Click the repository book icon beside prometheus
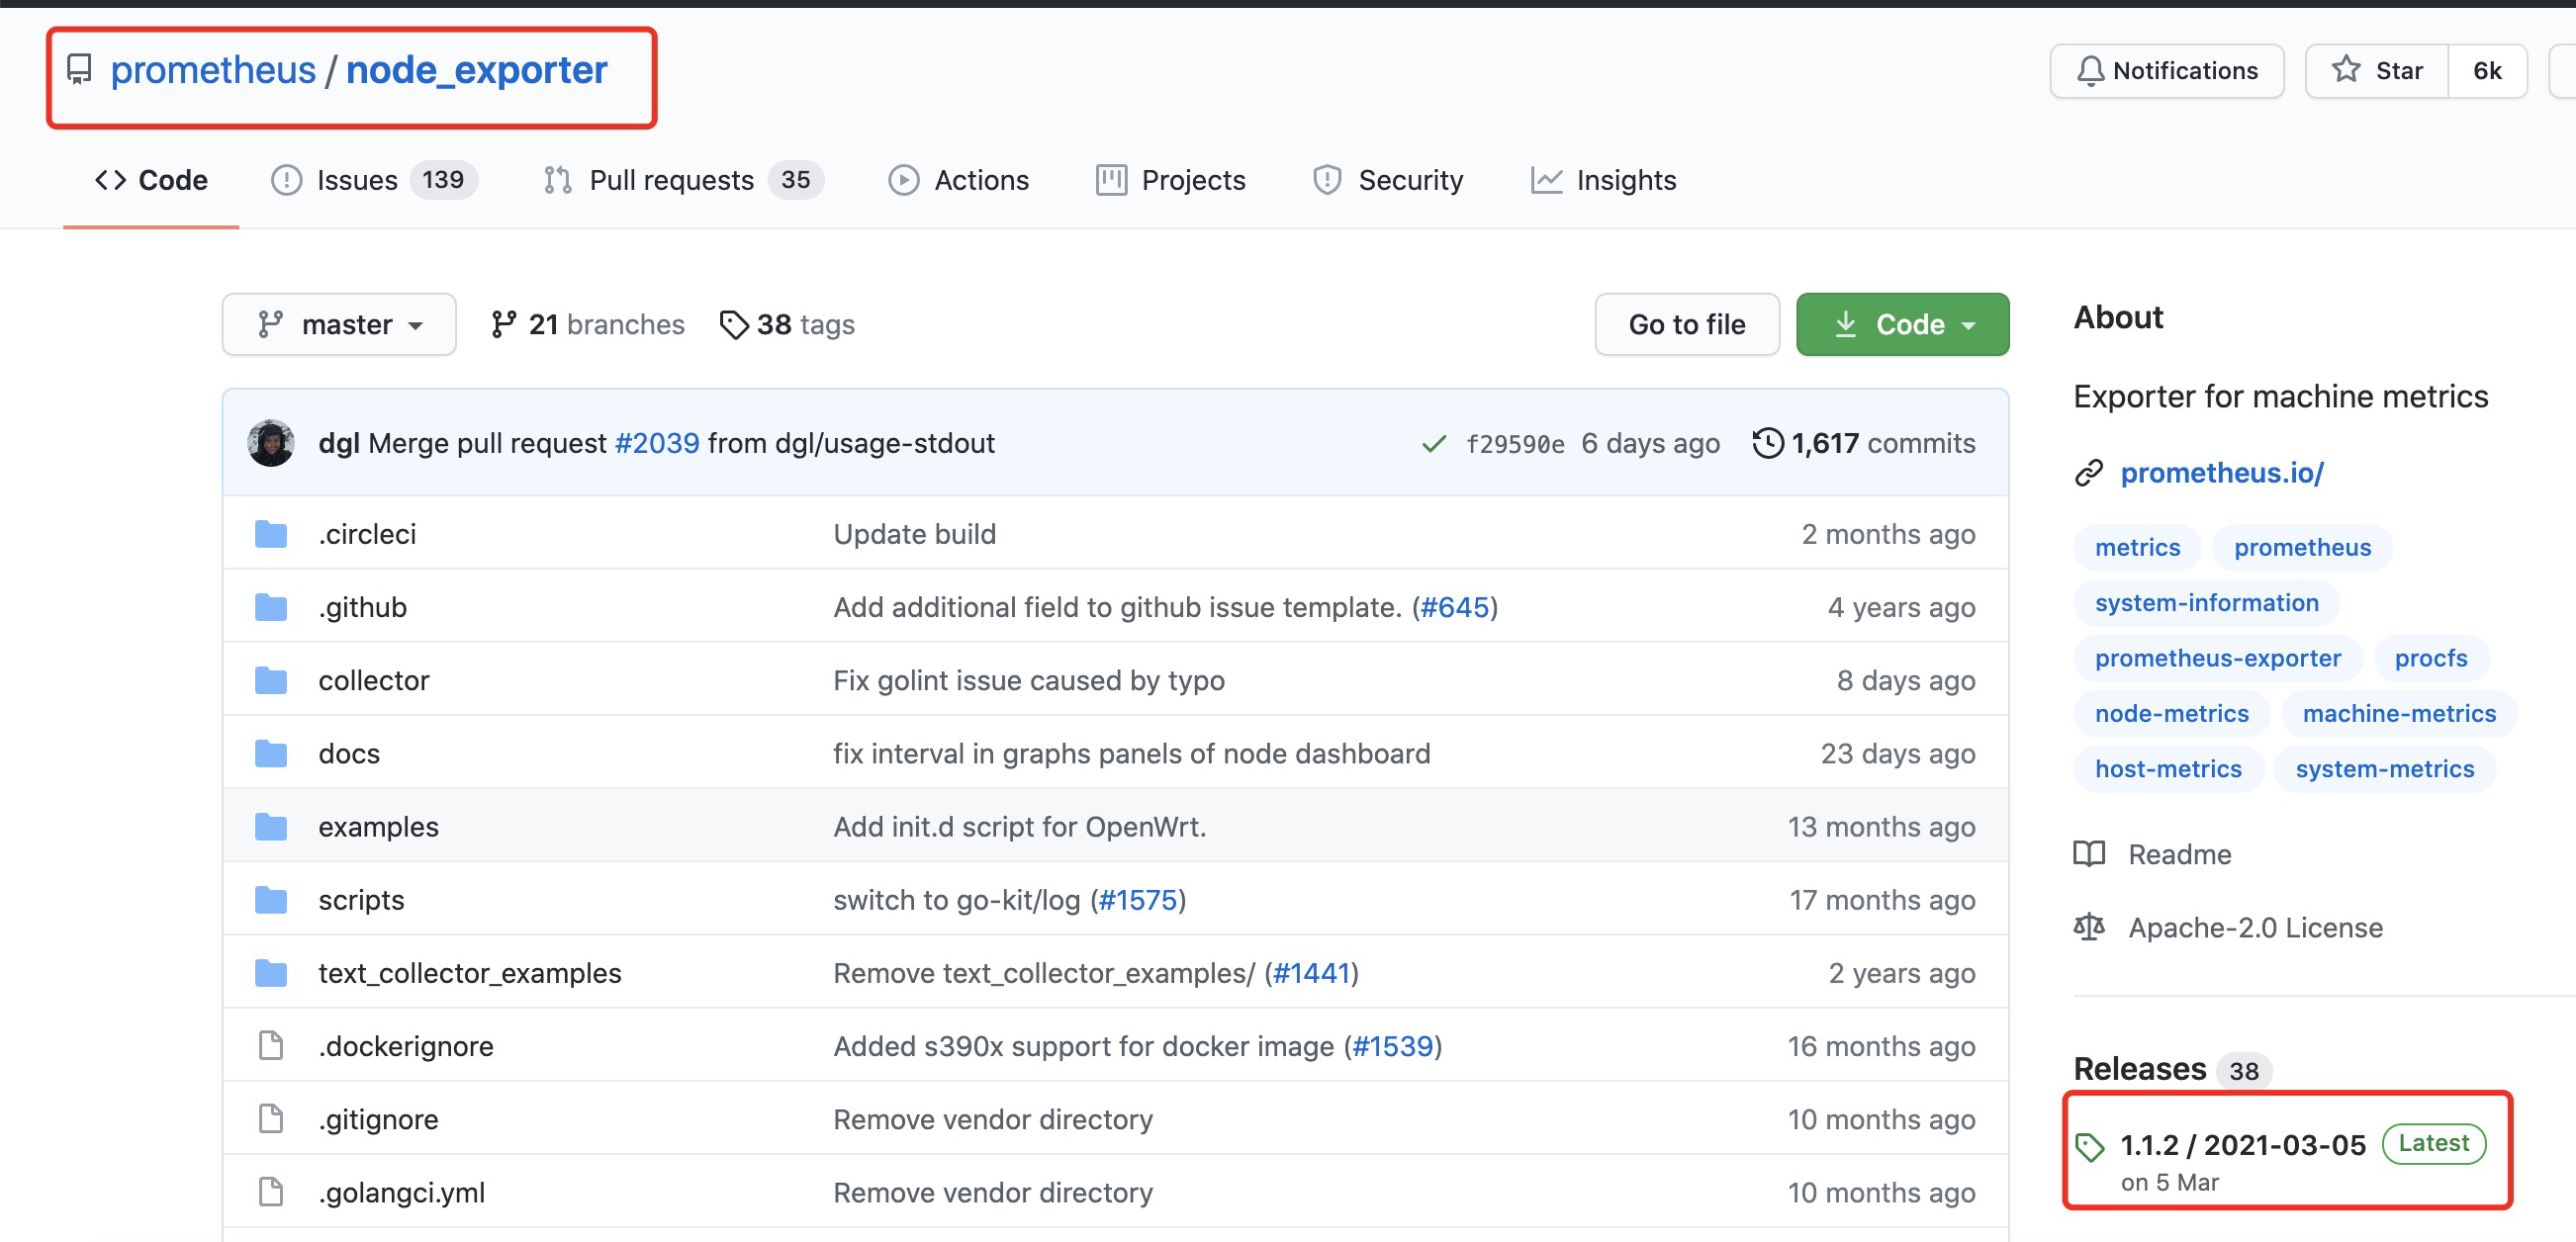 click(x=79, y=70)
